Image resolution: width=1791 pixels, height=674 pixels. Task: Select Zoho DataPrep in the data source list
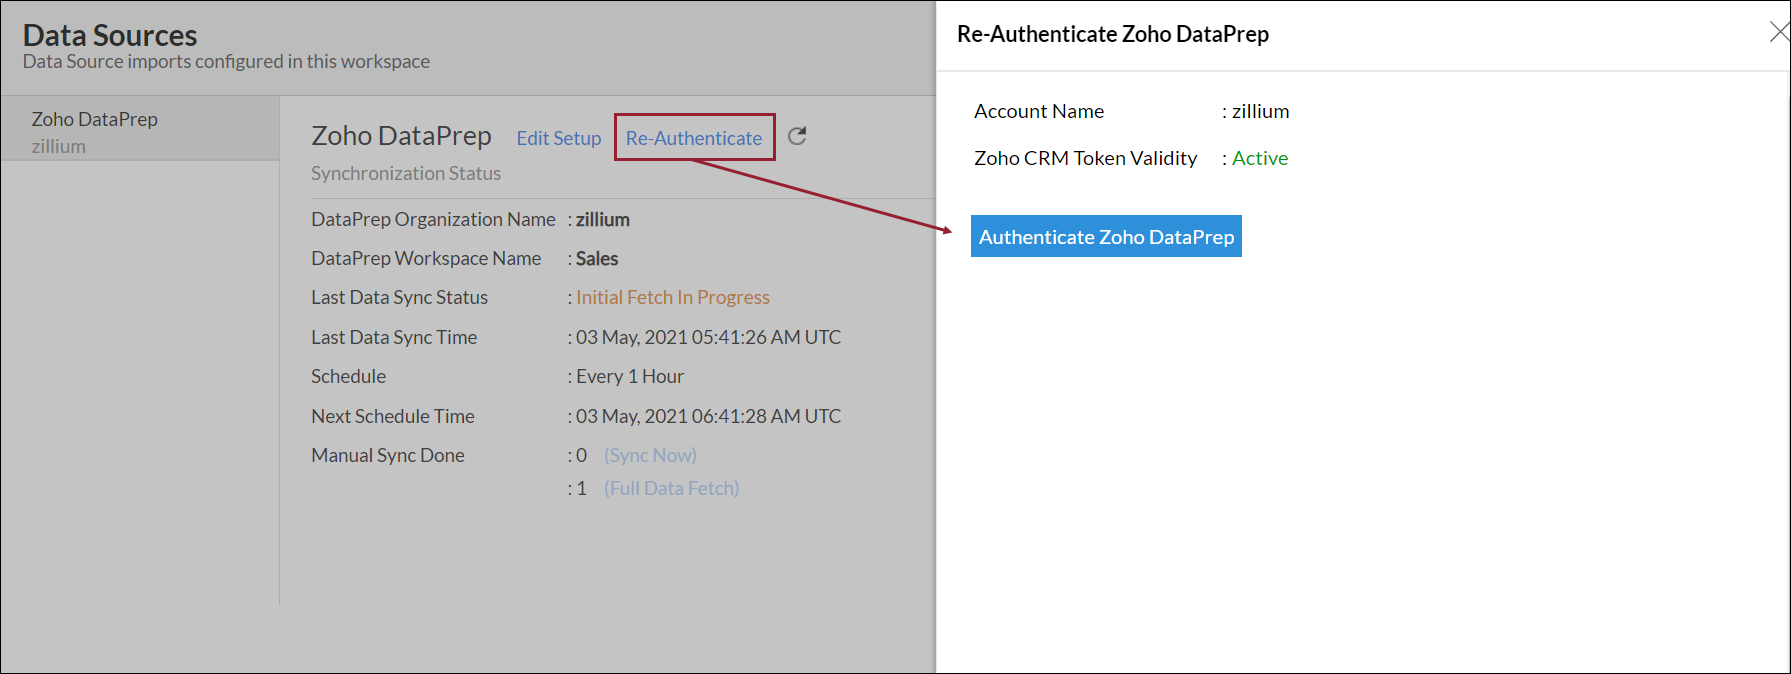pos(95,120)
